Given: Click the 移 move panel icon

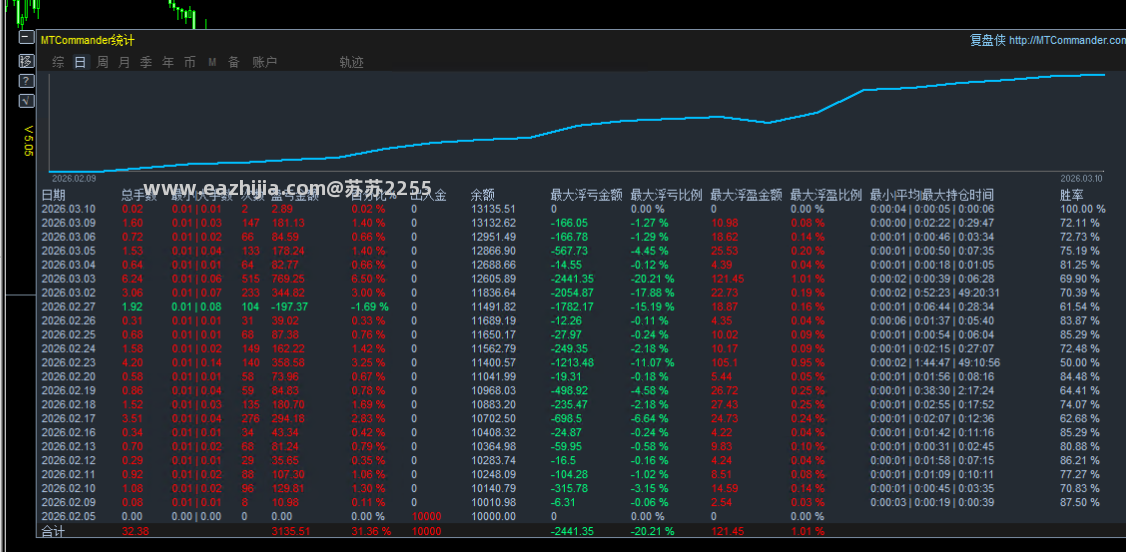Looking at the screenshot, I should click(26, 60).
